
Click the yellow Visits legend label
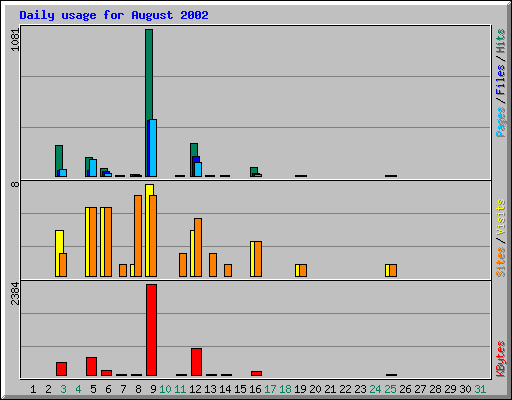click(x=501, y=218)
